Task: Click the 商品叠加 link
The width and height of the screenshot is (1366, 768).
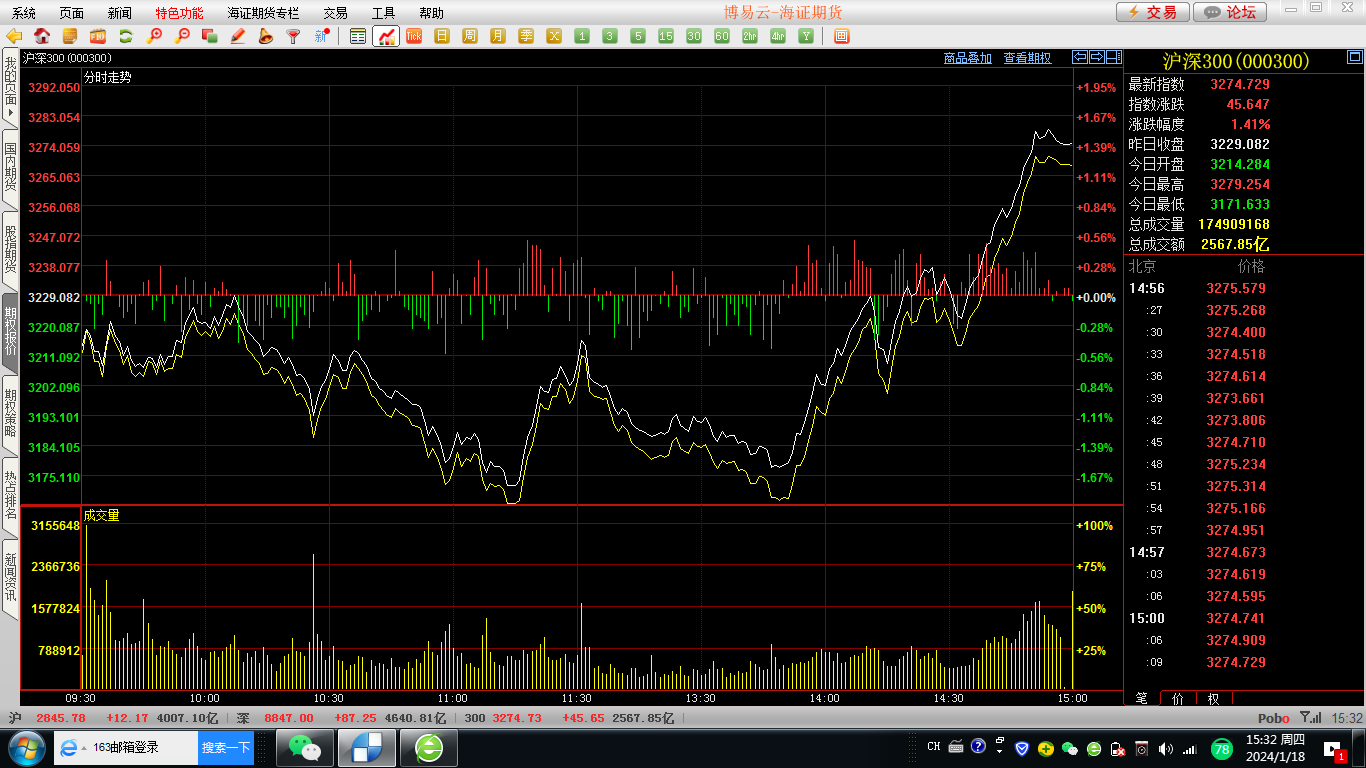Action: pos(968,58)
